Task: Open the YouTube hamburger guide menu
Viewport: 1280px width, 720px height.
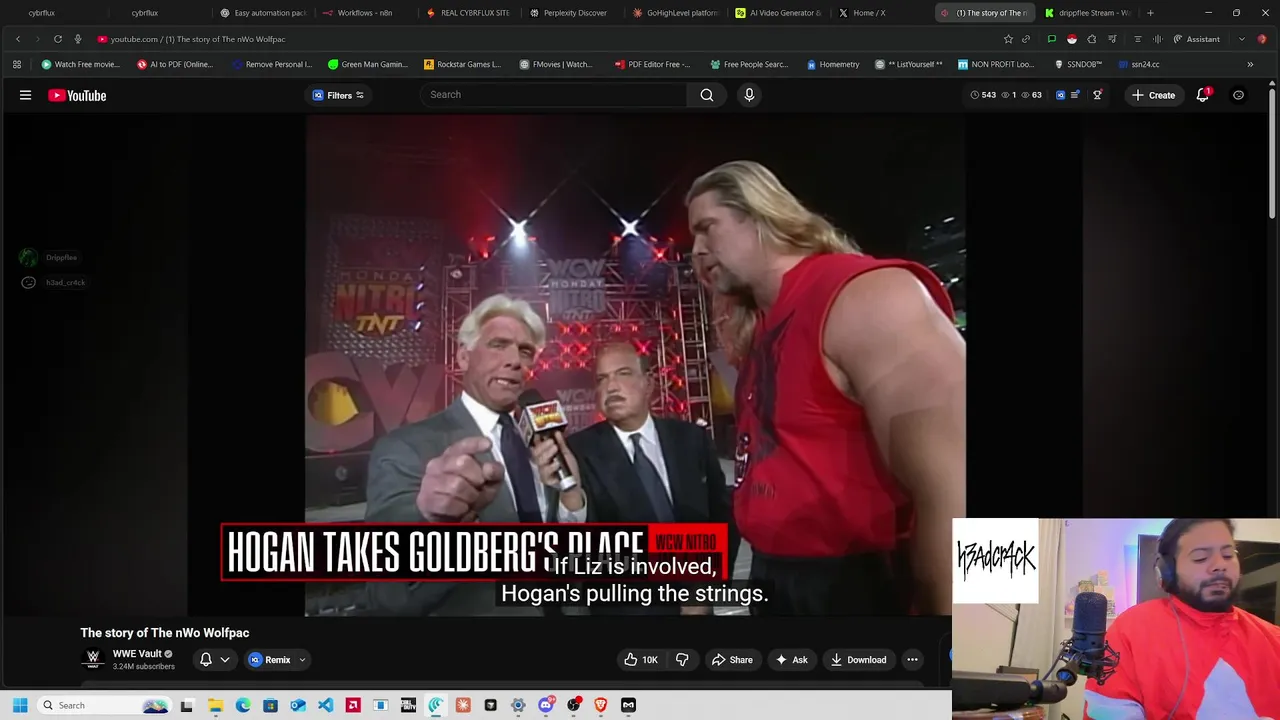Action: tap(25, 95)
